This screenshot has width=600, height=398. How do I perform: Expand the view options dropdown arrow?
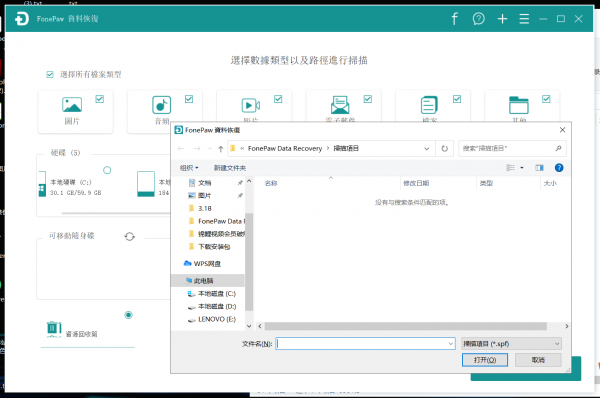[x=522, y=168]
